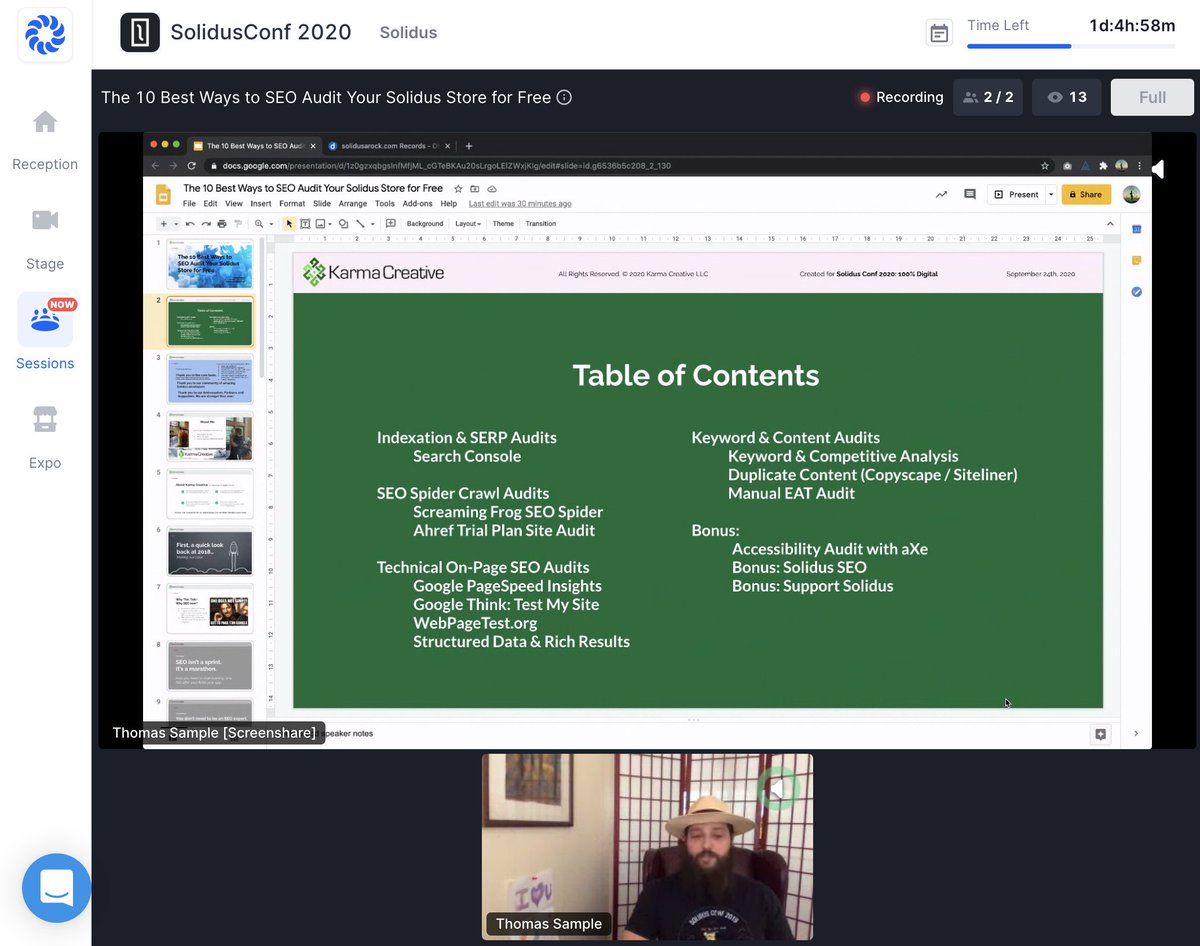Click the greyed-out Full button
The height and width of the screenshot is (946, 1200).
[1152, 97]
